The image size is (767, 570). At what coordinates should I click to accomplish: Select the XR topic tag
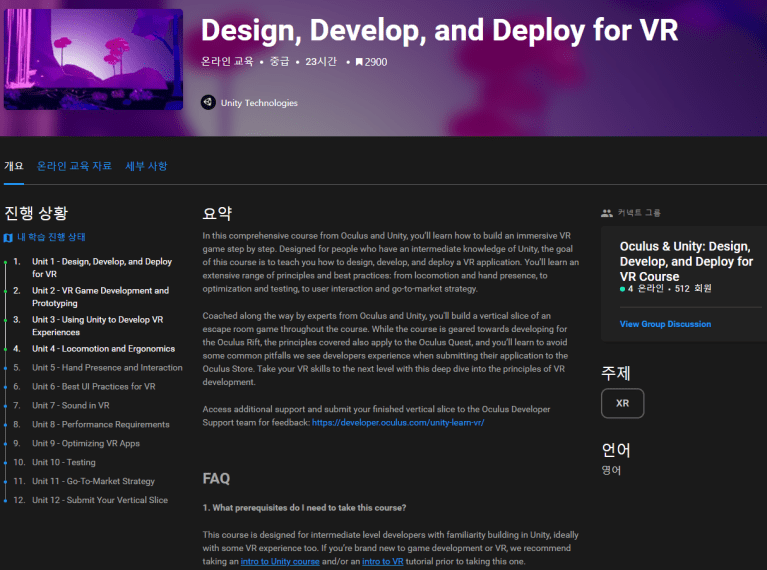pyautogui.click(x=622, y=403)
